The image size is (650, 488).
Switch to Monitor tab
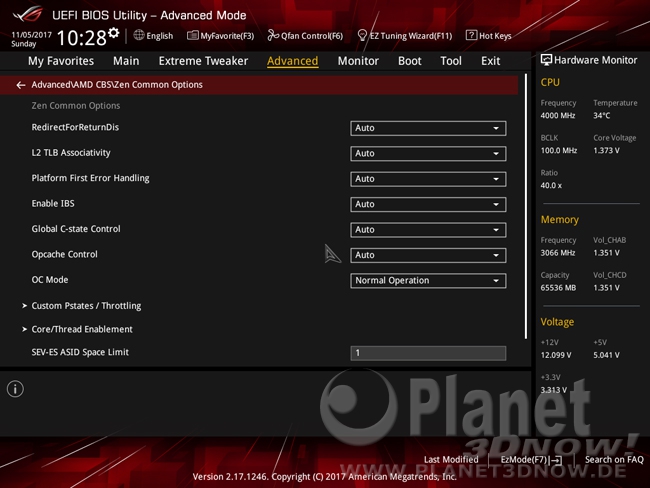pyautogui.click(x=358, y=61)
